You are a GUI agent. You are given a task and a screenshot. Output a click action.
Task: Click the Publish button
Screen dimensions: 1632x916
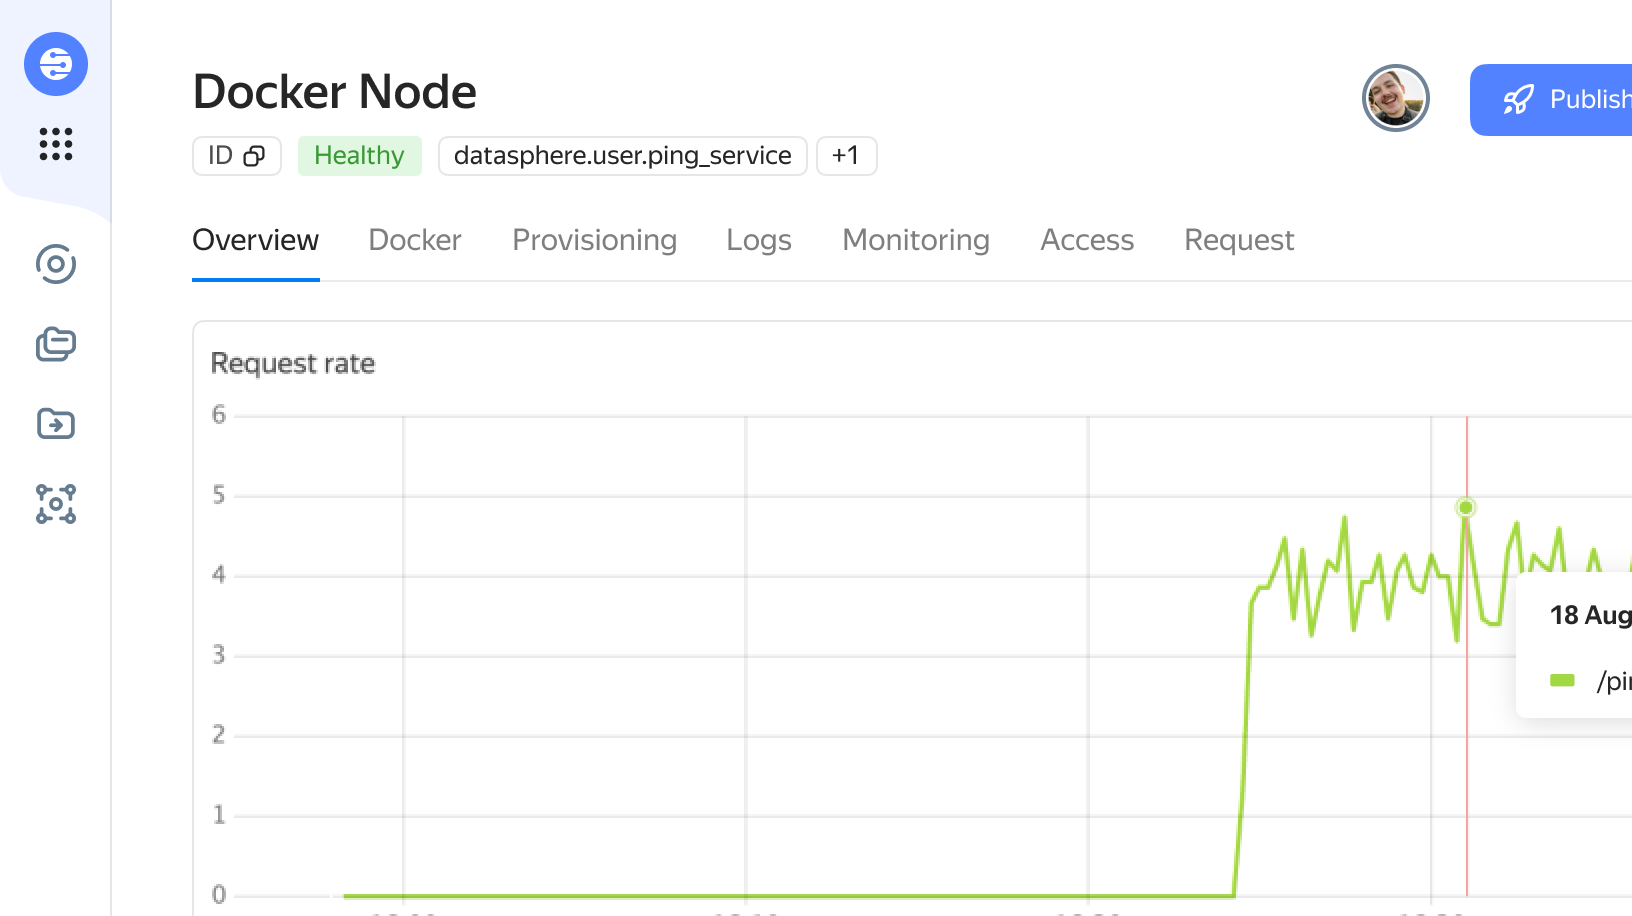point(1551,100)
